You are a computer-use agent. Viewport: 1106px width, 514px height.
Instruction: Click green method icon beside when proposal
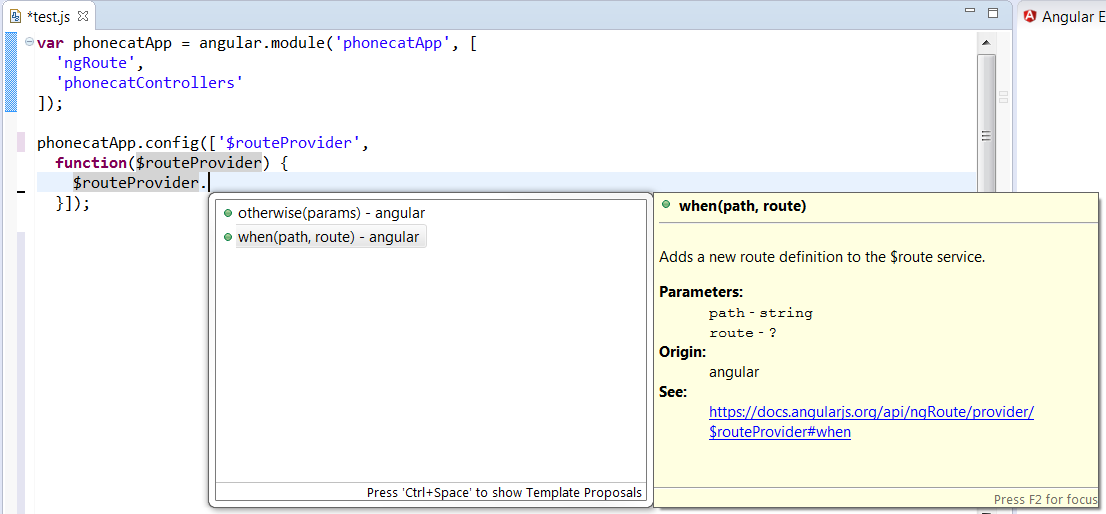tap(228, 237)
